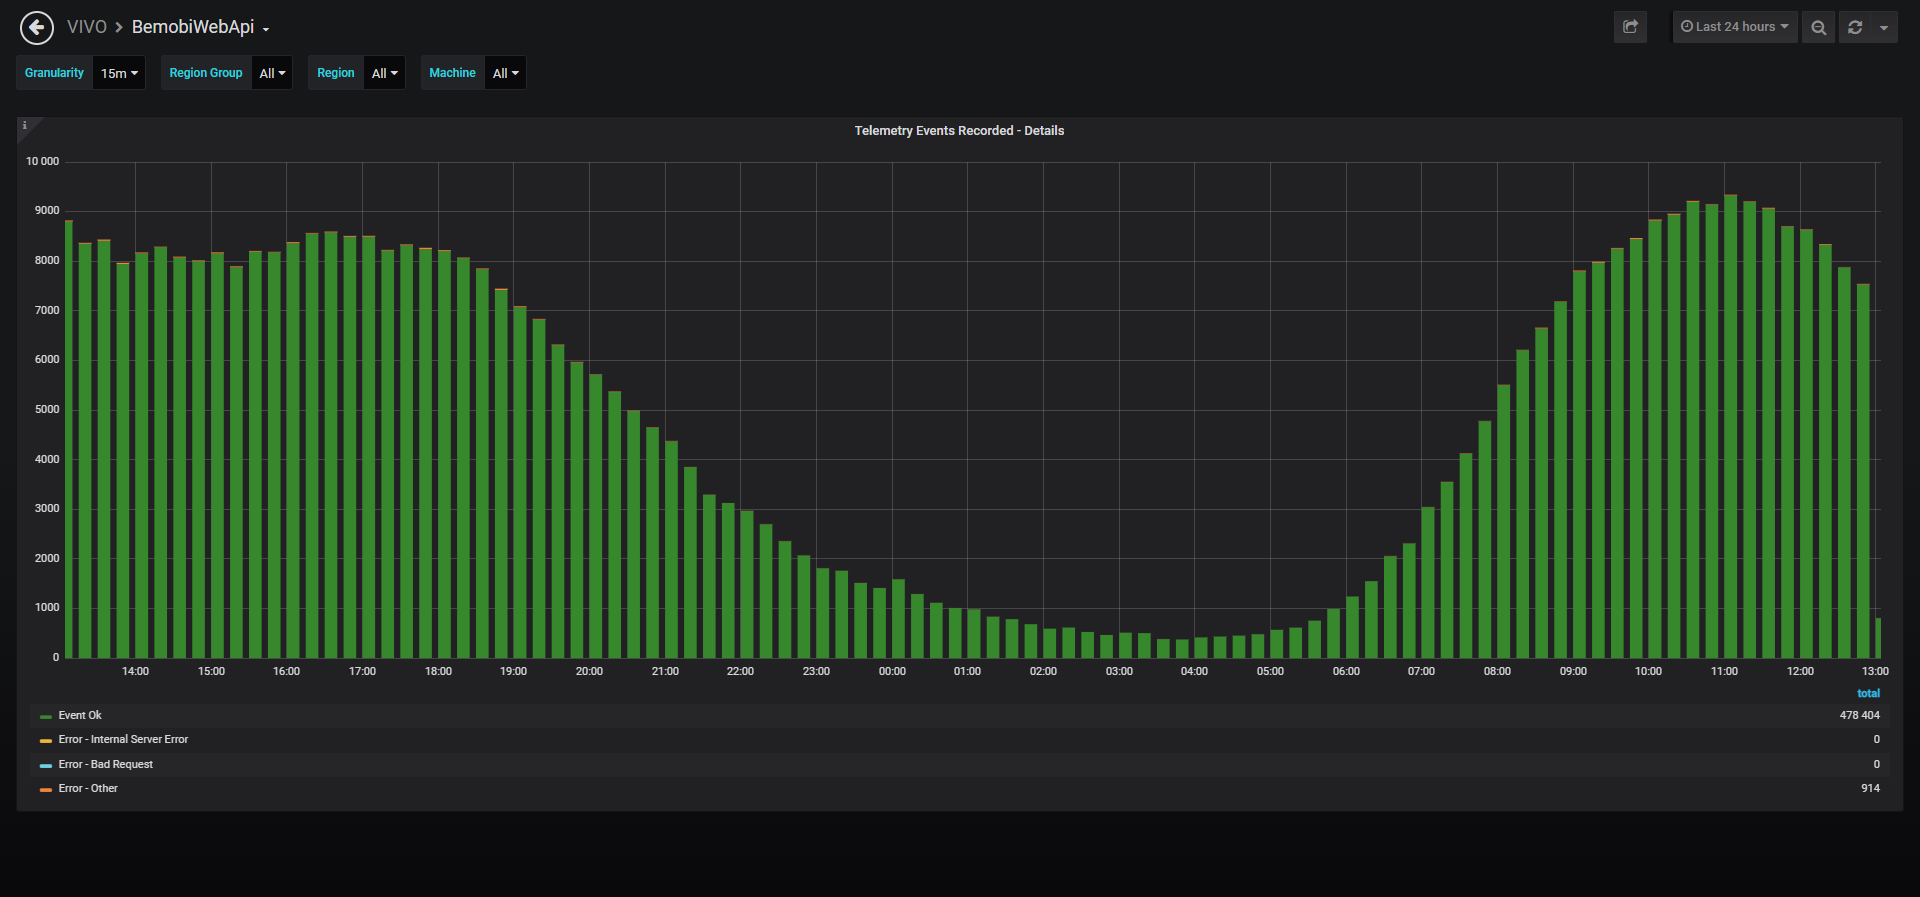Click the Error - Other total value 914
The width and height of the screenshot is (1920, 897).
coord(1870,788)
